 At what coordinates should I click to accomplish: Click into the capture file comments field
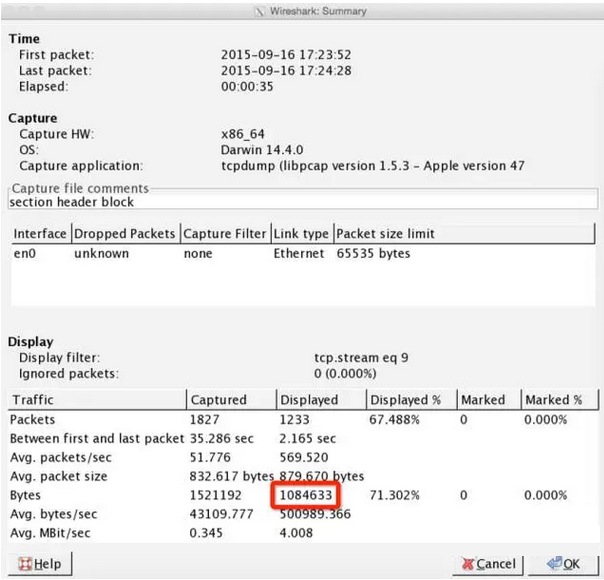(x=300, y=202)
